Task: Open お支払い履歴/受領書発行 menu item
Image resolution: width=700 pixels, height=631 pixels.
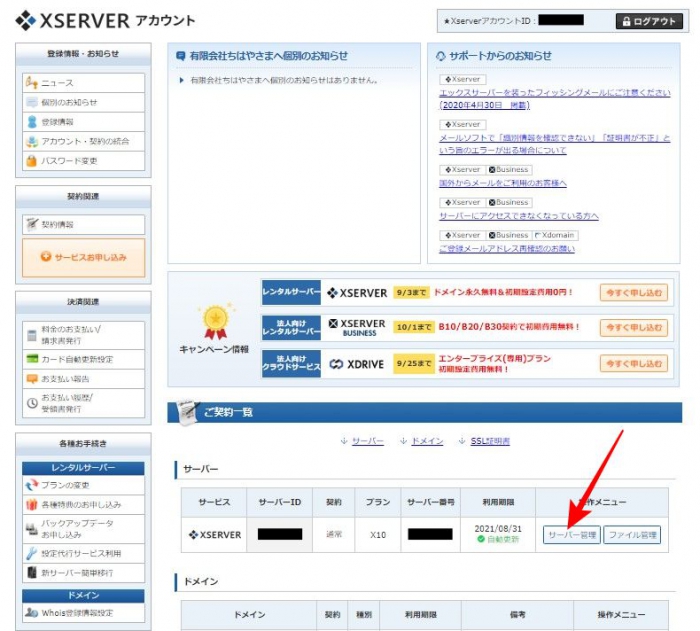Action: tap(83, 403)
